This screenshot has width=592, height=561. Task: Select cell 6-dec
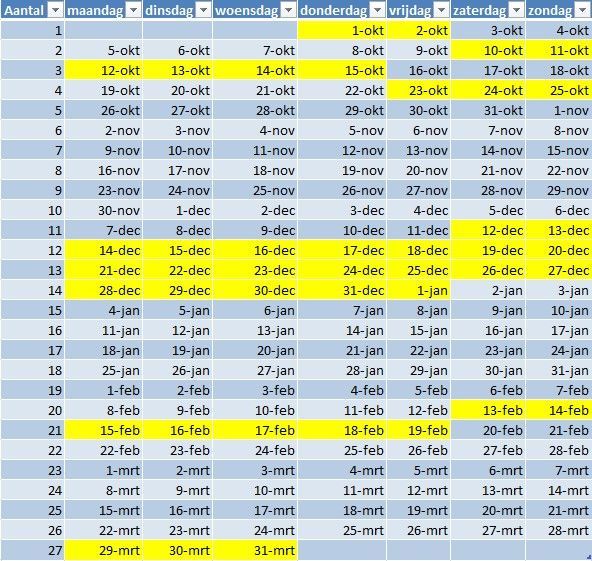click(559, 210)
